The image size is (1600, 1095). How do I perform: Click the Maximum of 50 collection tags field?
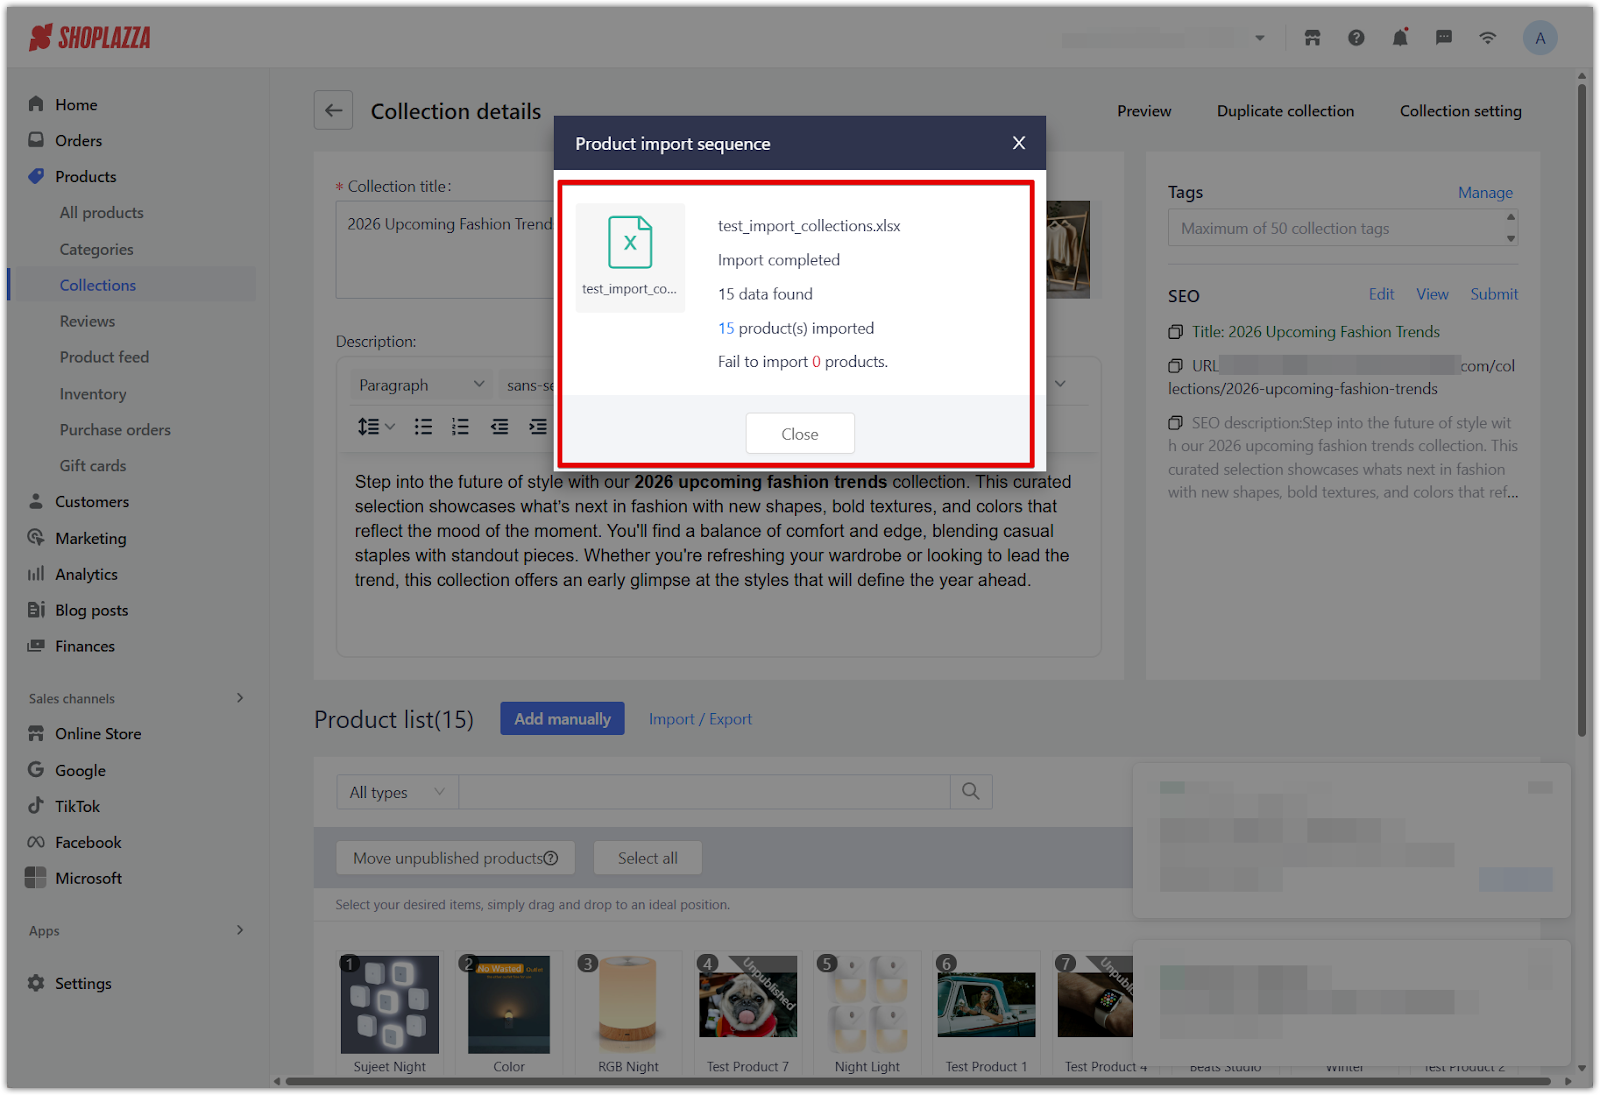click(1335, 228)
